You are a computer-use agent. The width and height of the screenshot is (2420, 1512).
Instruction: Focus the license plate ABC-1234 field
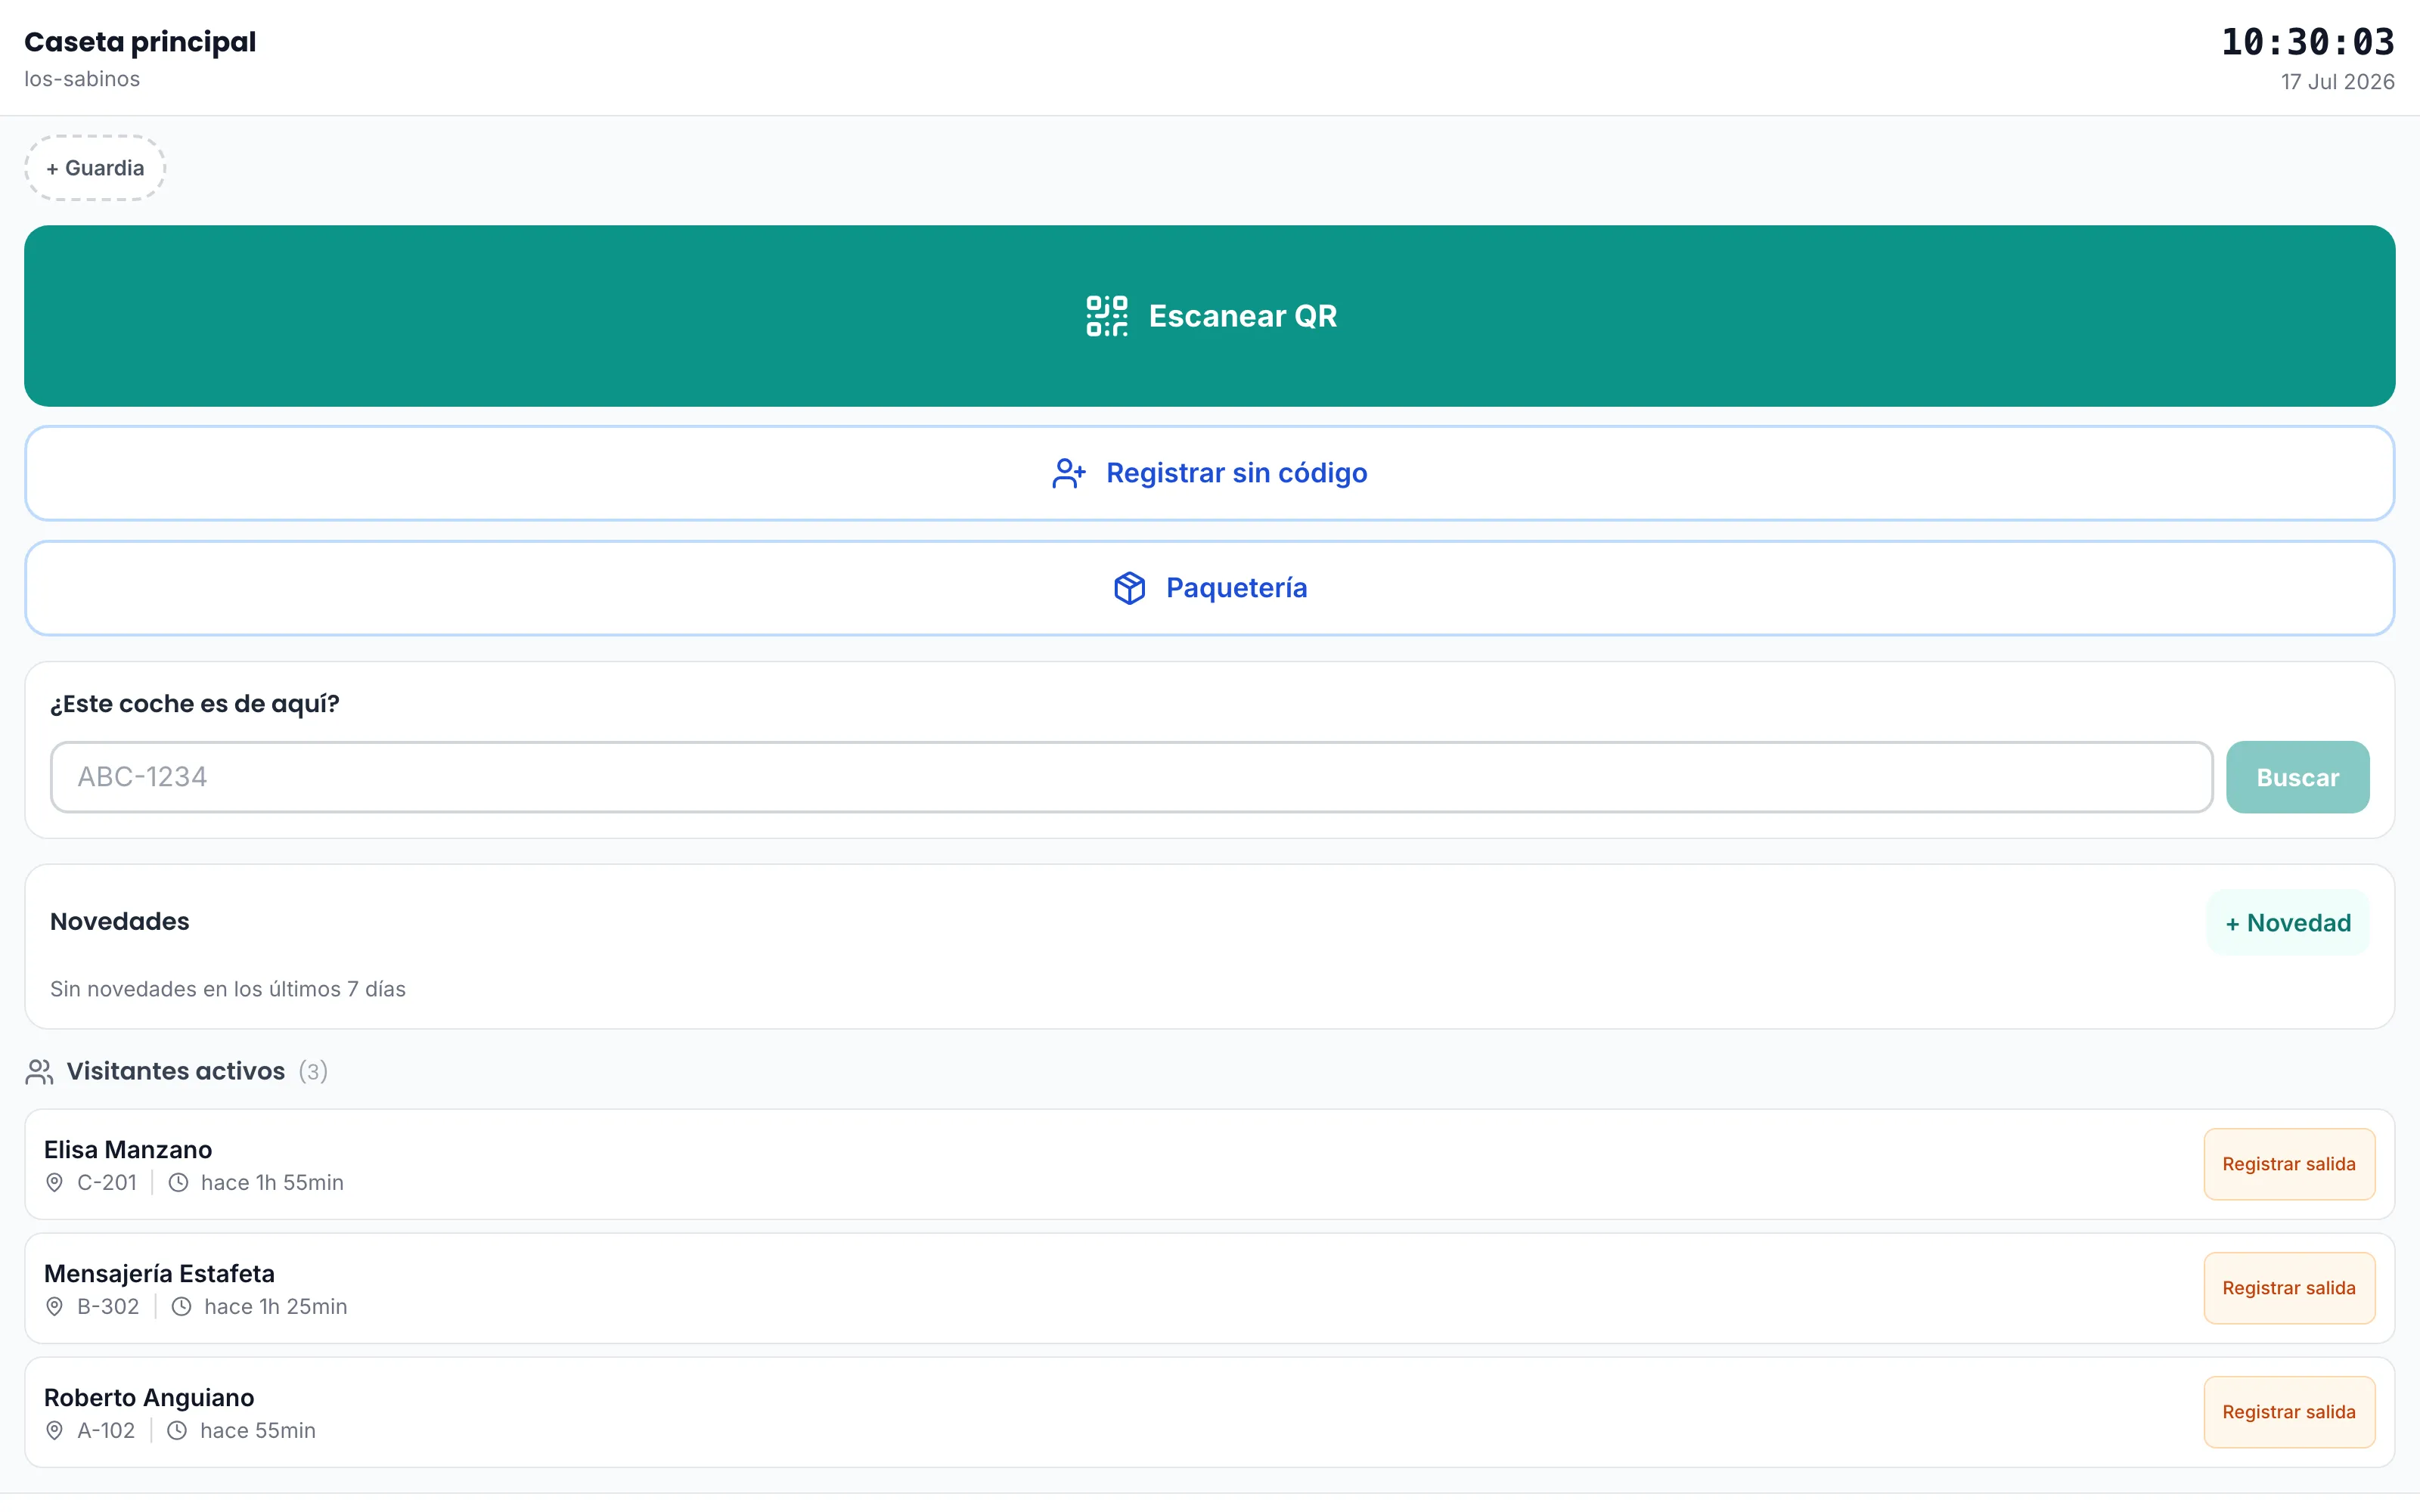pyautogui.click(x=1131, y=777)
